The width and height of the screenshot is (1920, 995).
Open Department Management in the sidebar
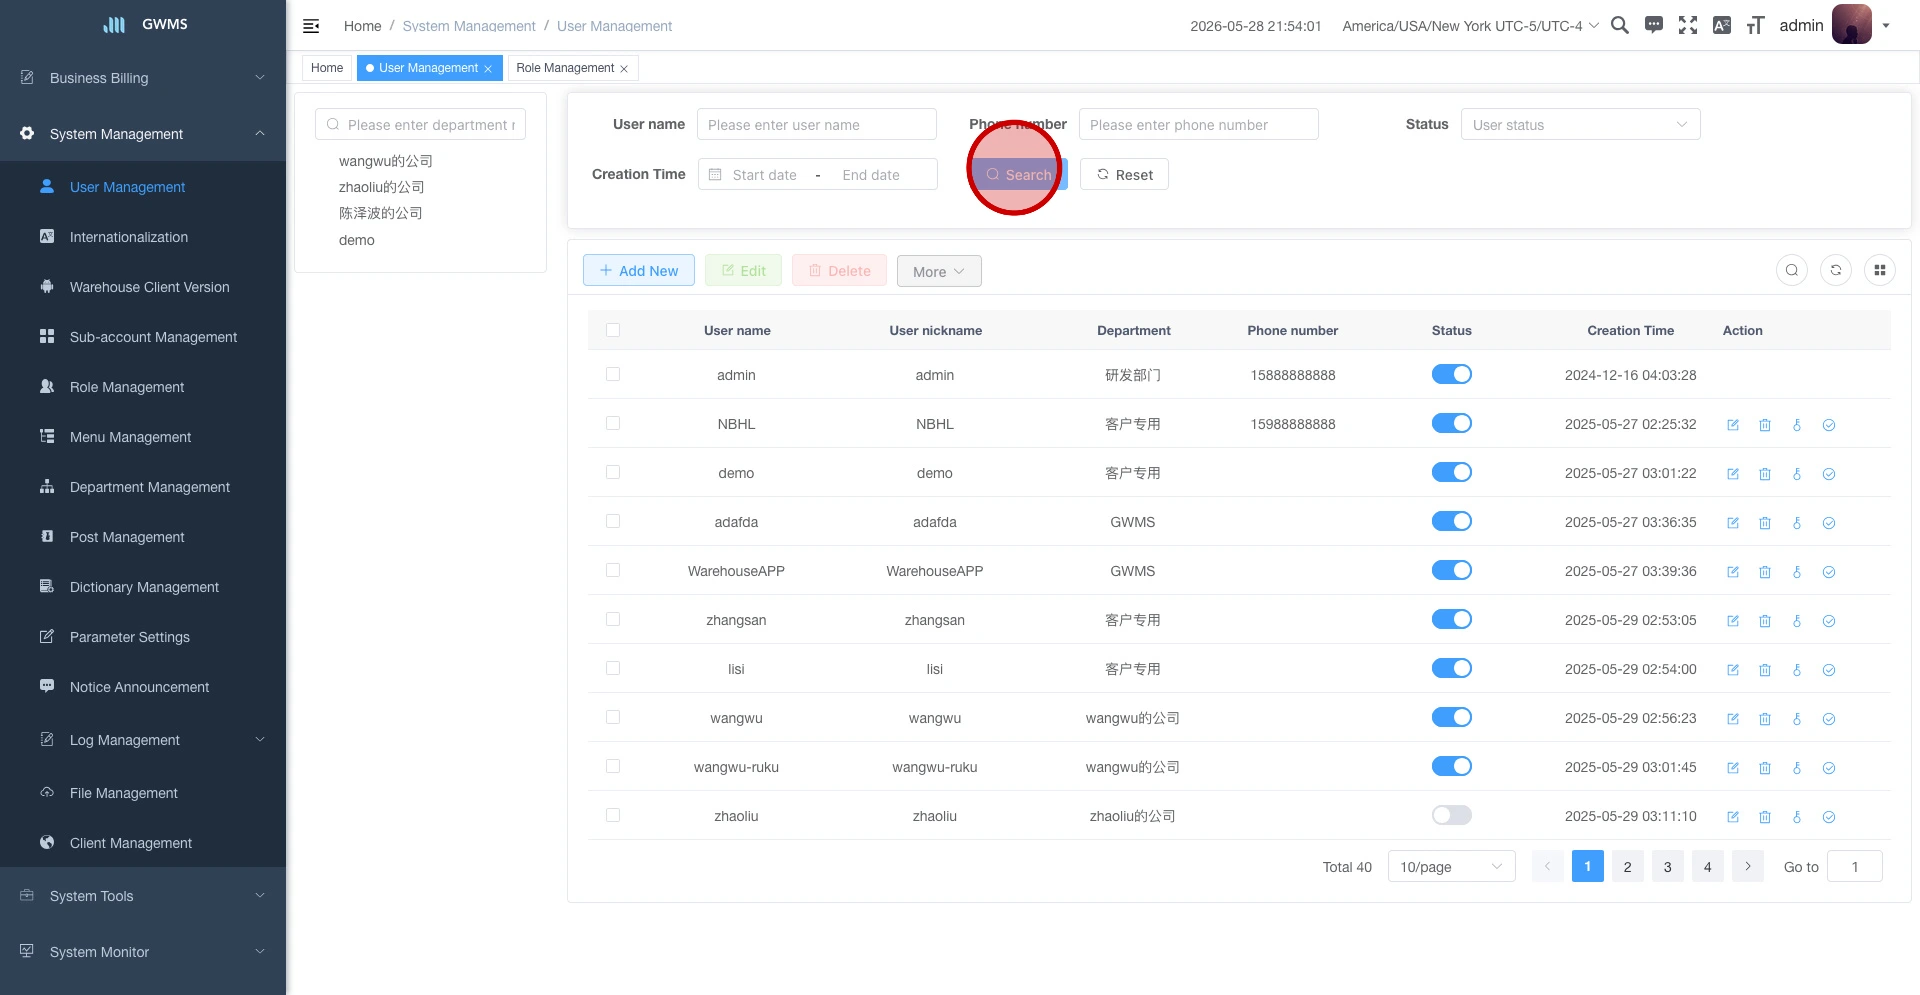tap(143, 487)
